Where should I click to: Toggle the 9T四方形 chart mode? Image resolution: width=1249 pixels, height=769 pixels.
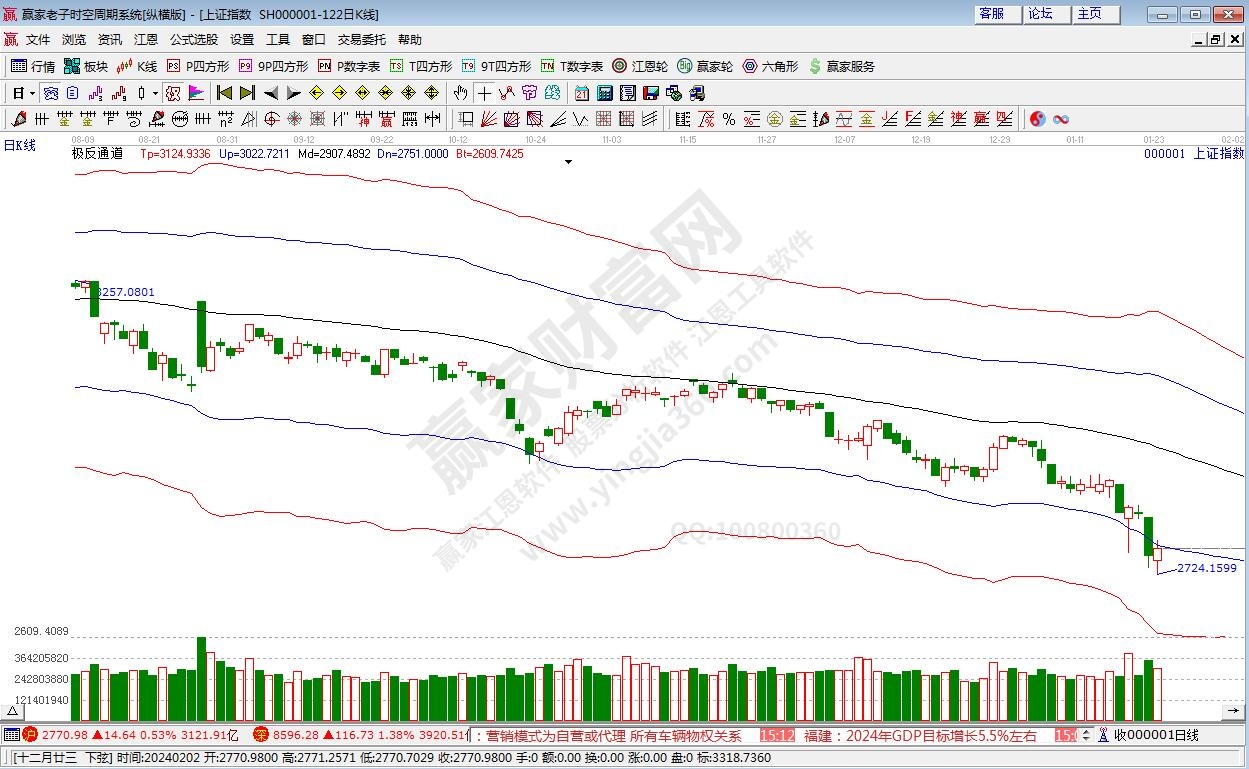click(496, 66)
